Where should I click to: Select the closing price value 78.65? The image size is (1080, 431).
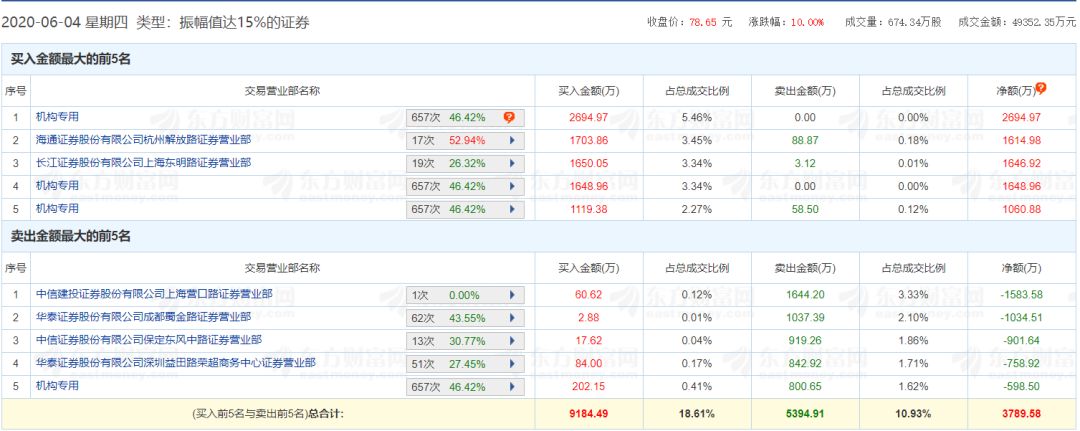click(x=703, y=22)
